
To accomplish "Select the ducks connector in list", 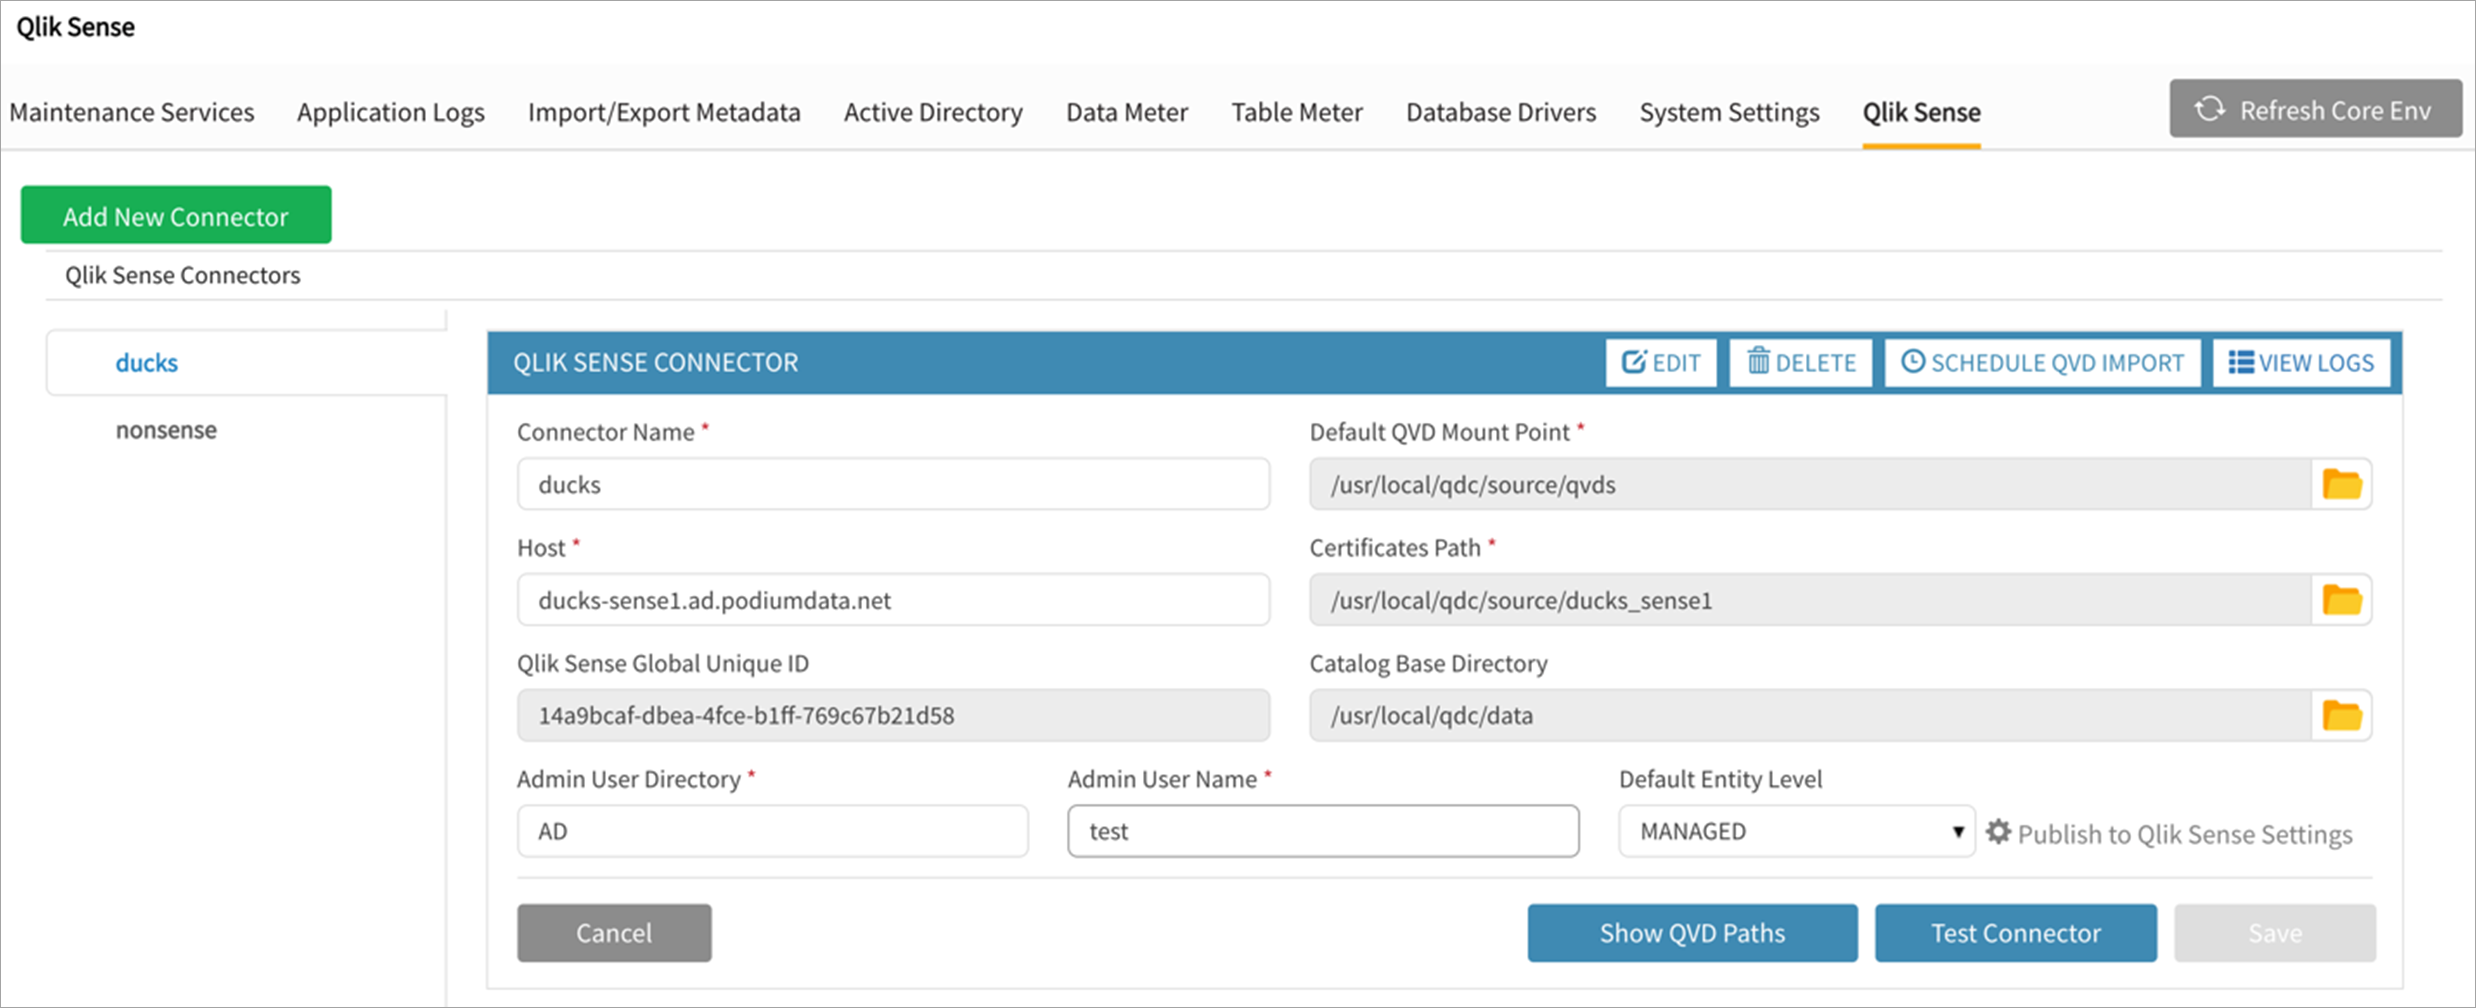I will 146,363.
